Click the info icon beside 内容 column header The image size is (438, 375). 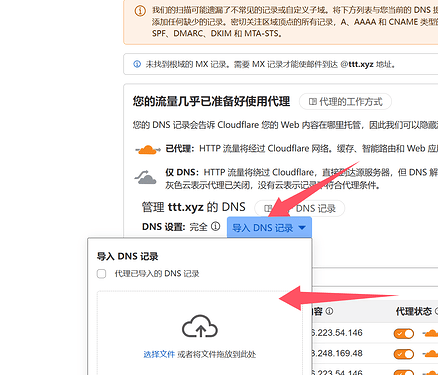(x=329, y=311)
